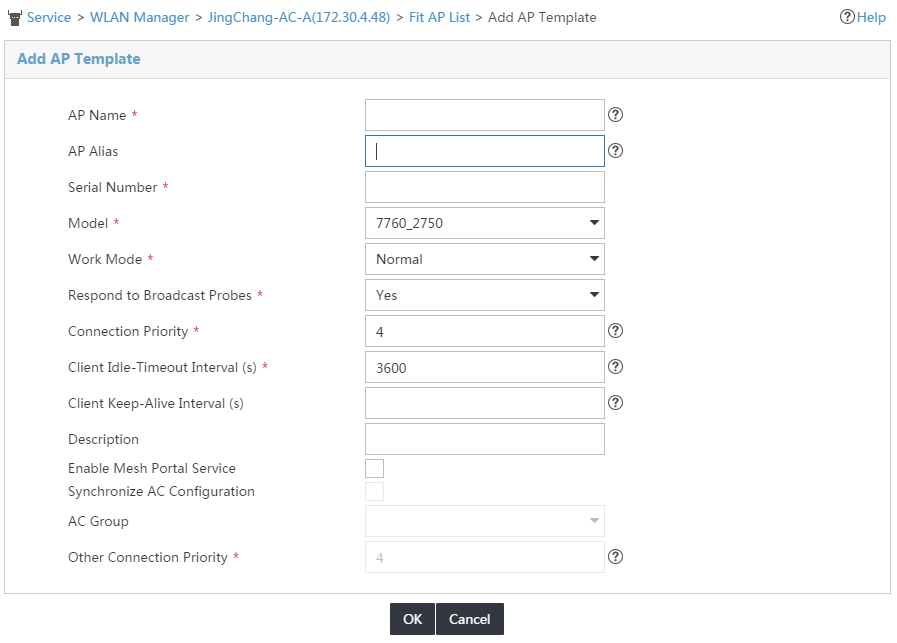Navigate to WLAN Manager breadcrumb
Viewport: 897px width, 643px height.
(x=140, y=17)
